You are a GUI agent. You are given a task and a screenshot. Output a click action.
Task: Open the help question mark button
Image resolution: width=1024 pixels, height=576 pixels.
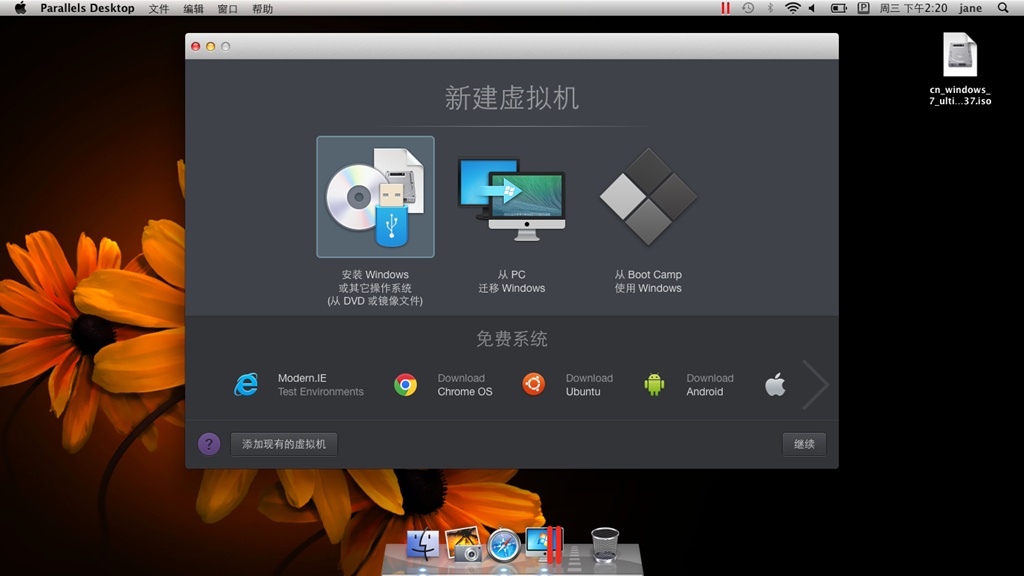[x=209, y=444]
